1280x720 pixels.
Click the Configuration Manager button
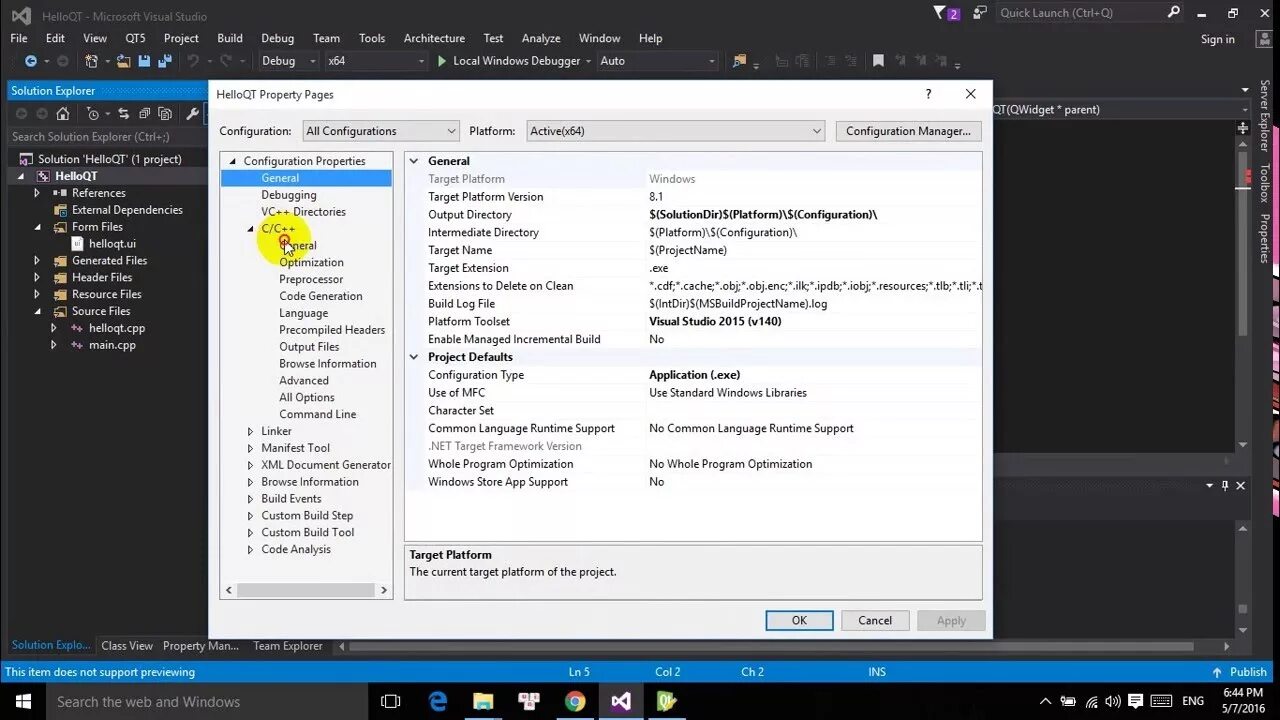click(x=908, y=131)
